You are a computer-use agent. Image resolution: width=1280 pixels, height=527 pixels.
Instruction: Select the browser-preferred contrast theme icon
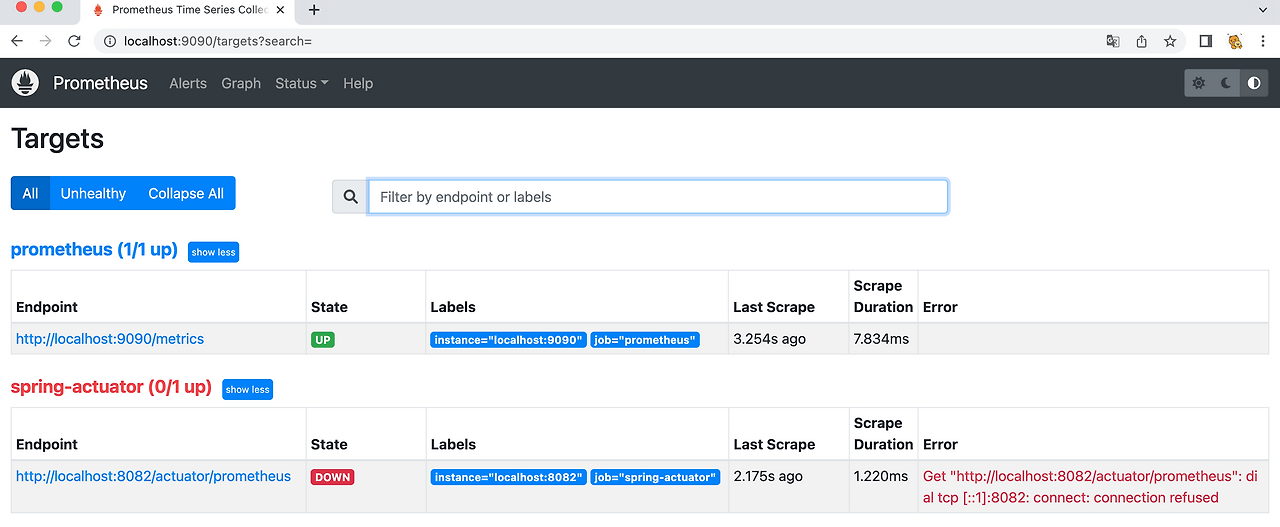[1254, 83]
